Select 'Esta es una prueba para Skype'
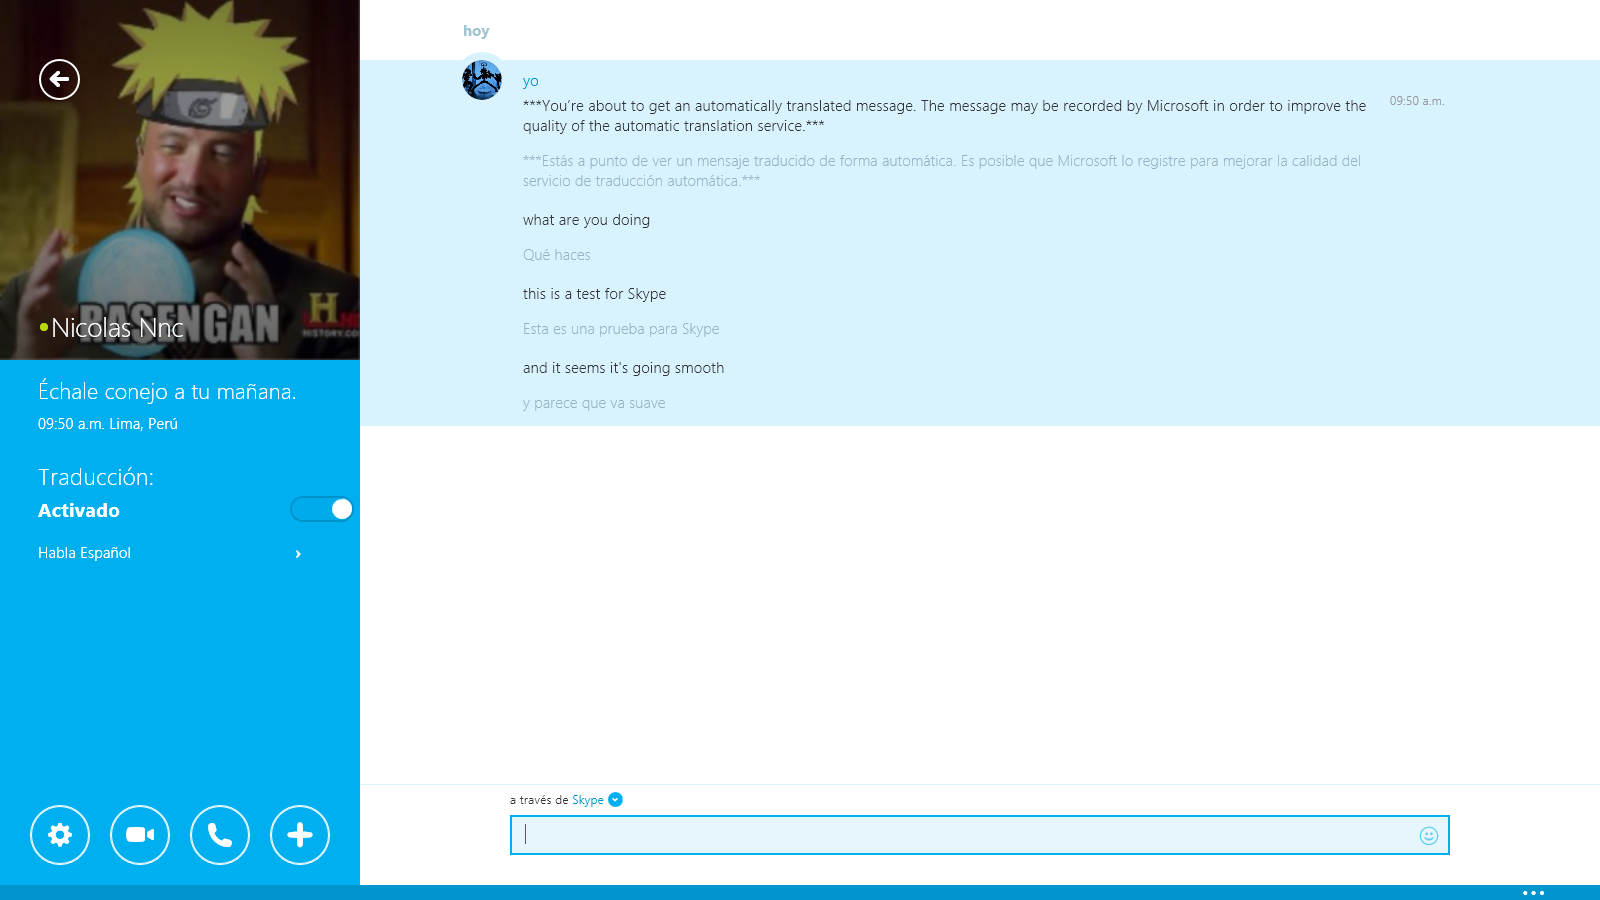 [621, 329]
